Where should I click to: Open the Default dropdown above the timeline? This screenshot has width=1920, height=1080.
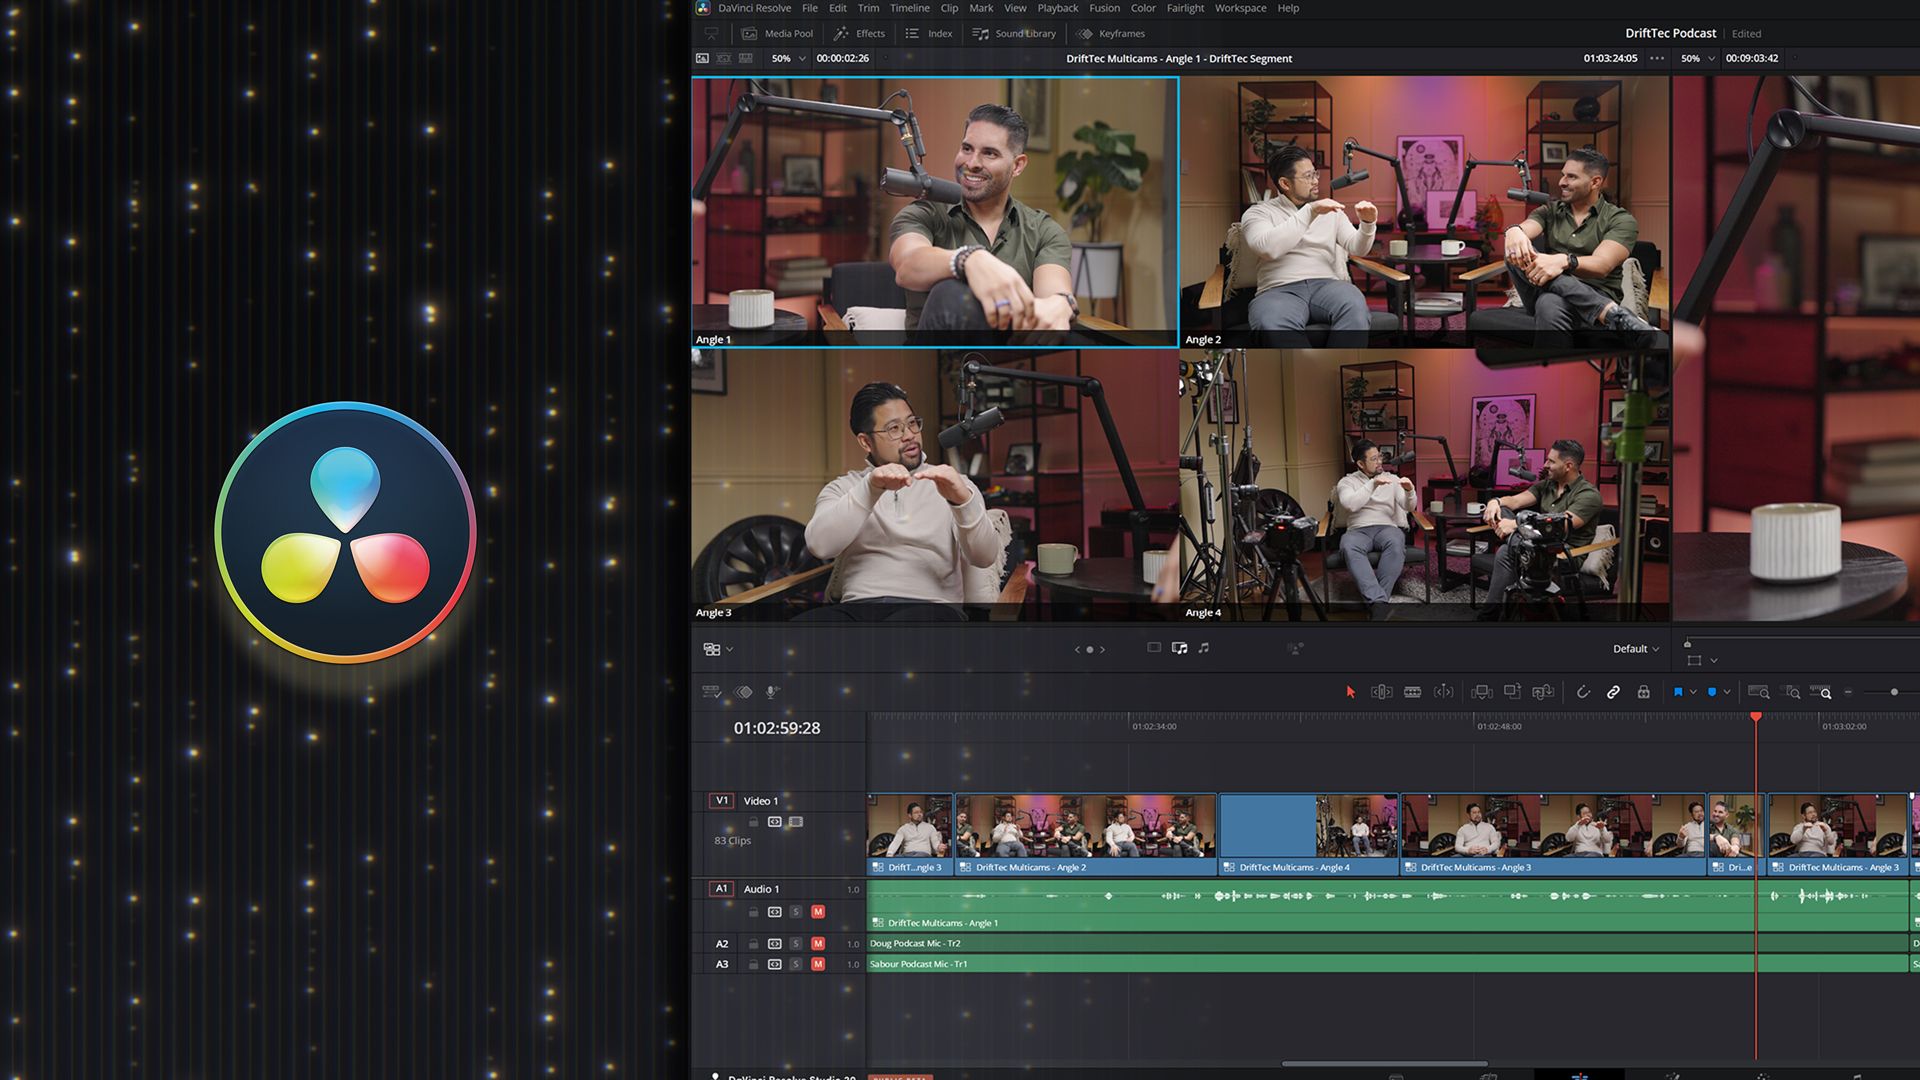(1632, 648)
